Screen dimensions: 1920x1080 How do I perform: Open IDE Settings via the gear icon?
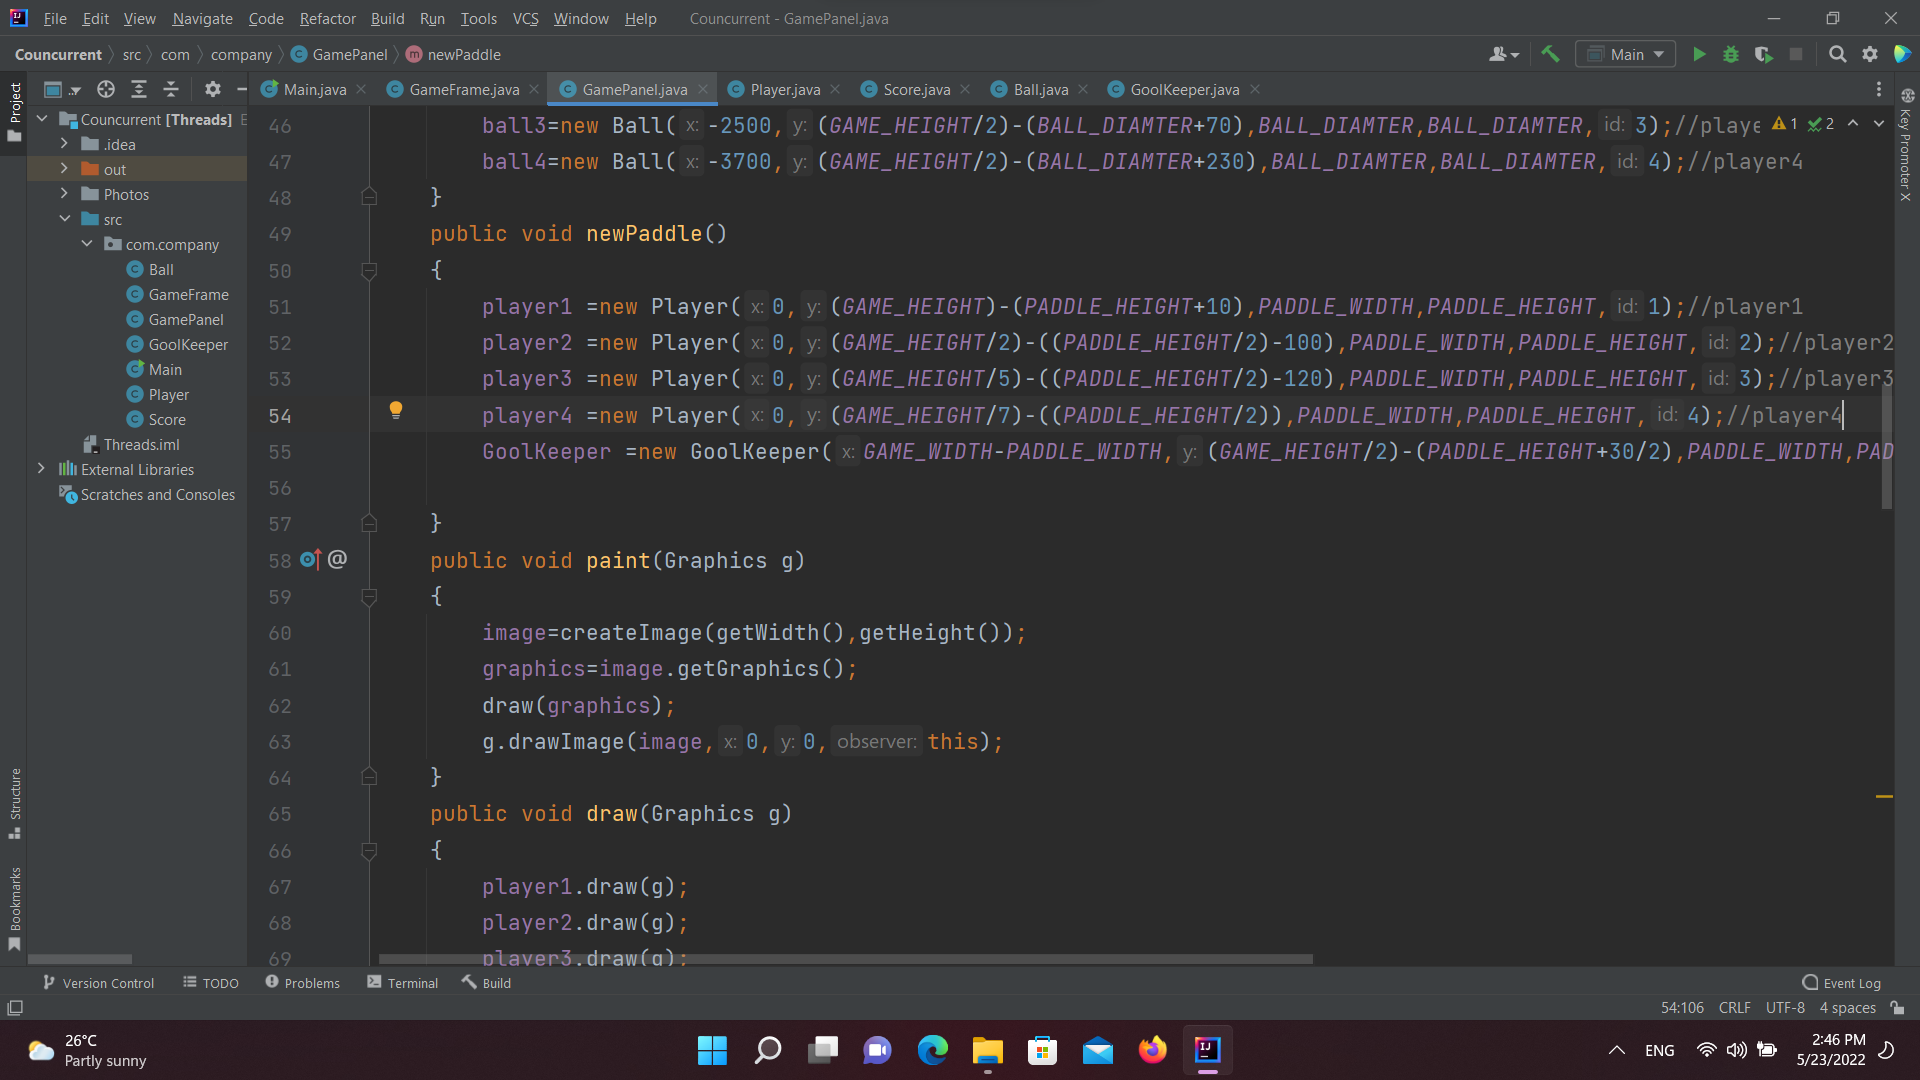[1870, 54]
